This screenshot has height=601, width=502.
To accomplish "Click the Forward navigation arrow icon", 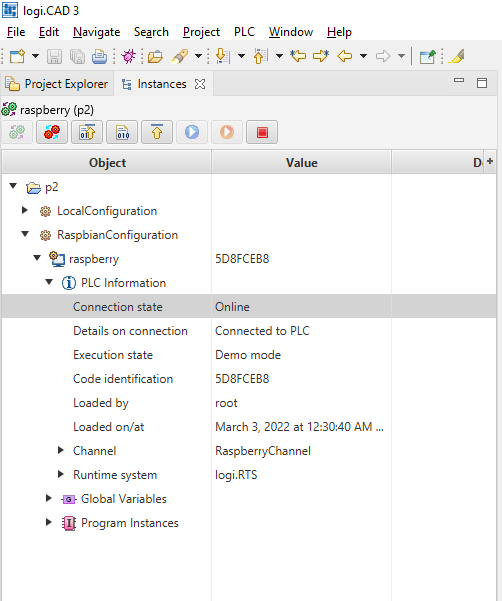I will pos(383,56).
